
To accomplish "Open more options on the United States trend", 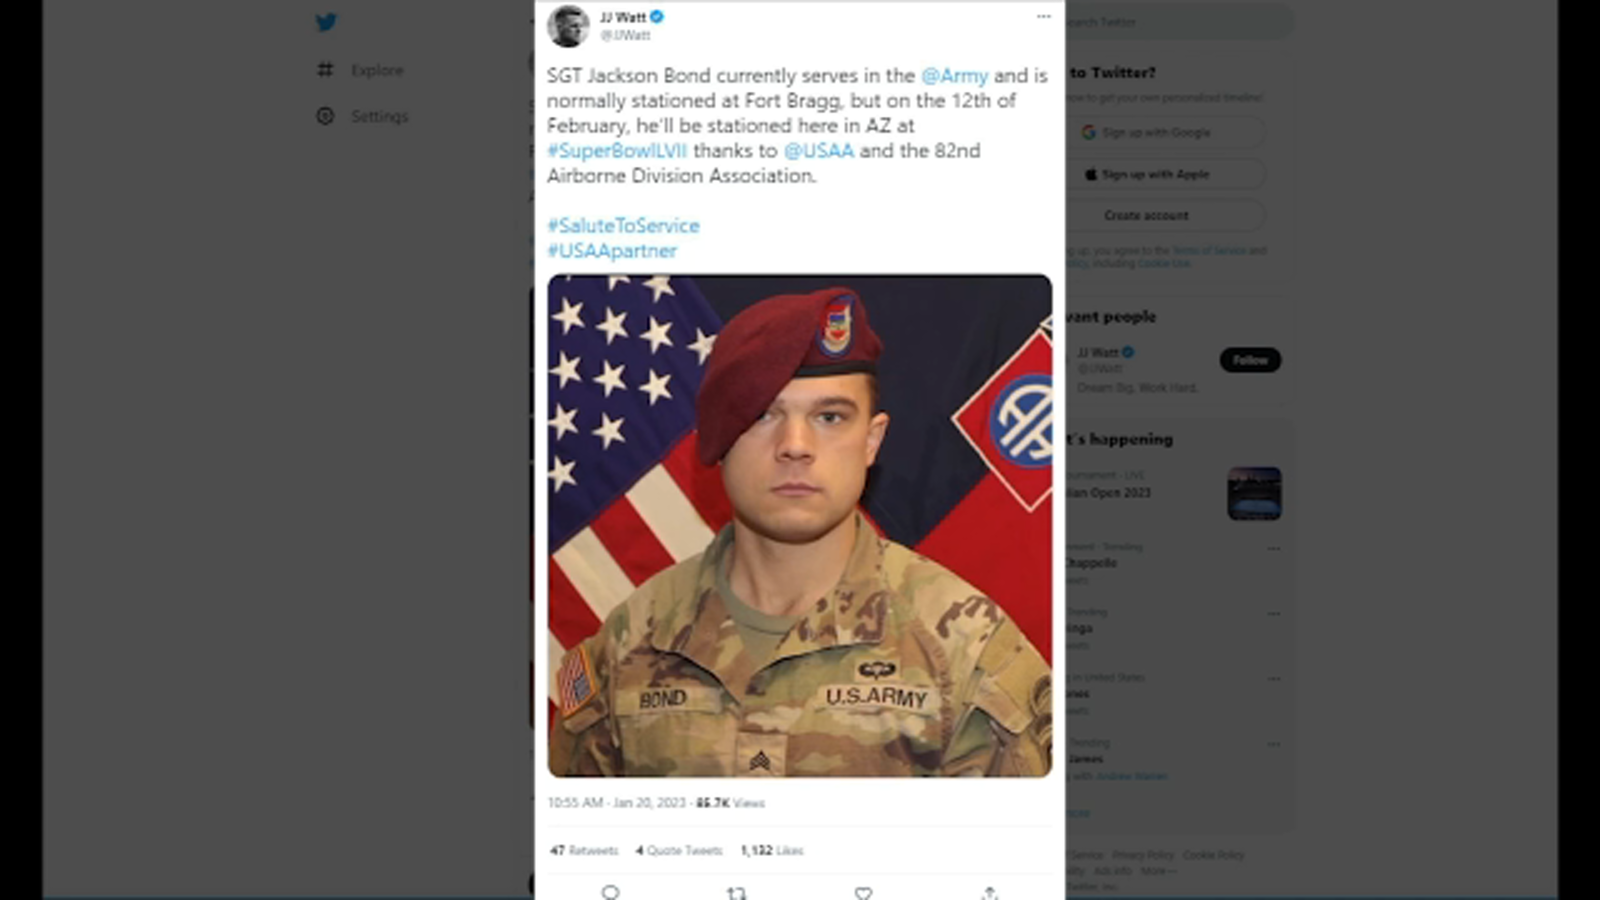I will [1274, 678].
